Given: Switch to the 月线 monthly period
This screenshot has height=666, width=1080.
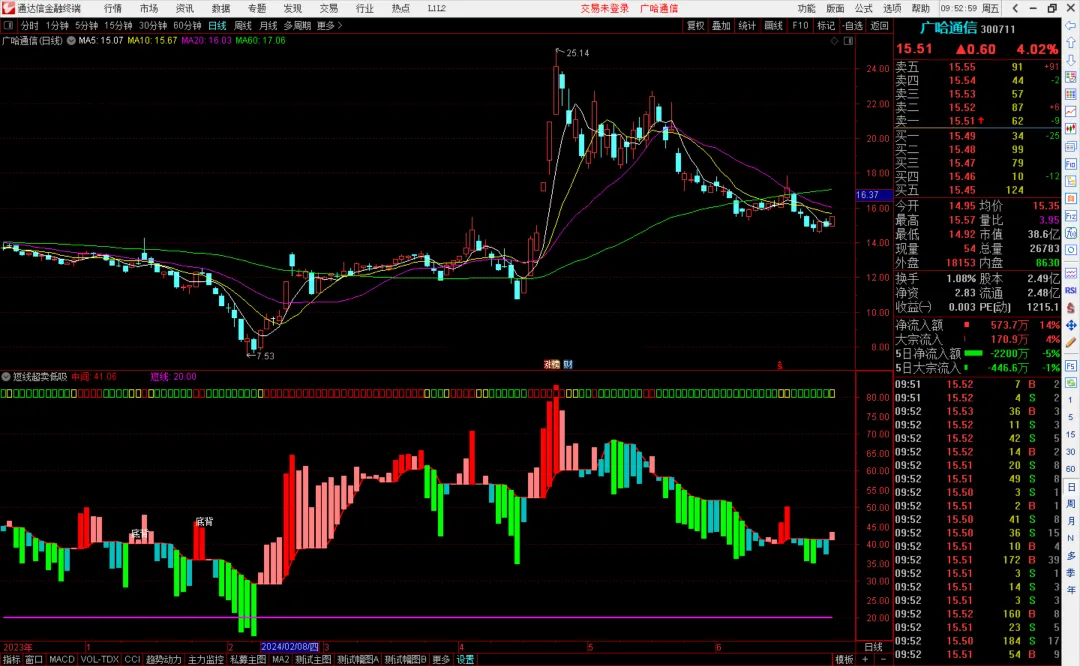Looking at the screenshot, I should (268, 25).
